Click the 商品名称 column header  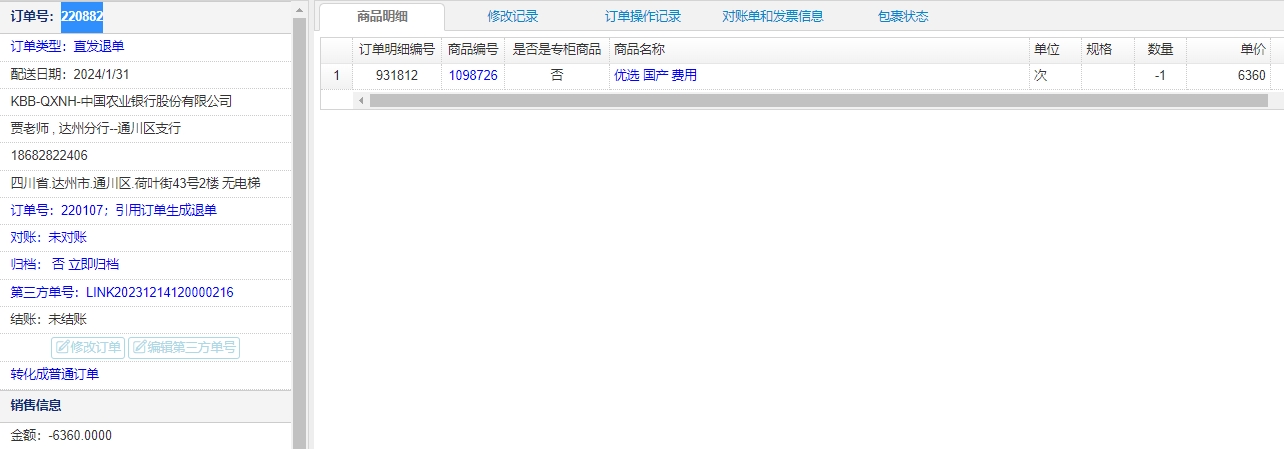[x=819, y=49]
